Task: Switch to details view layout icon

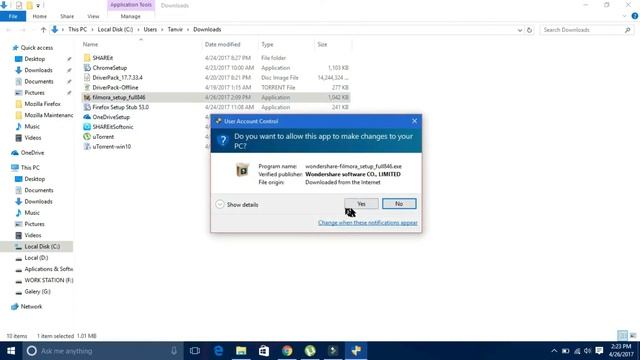Action: point(622,336)
